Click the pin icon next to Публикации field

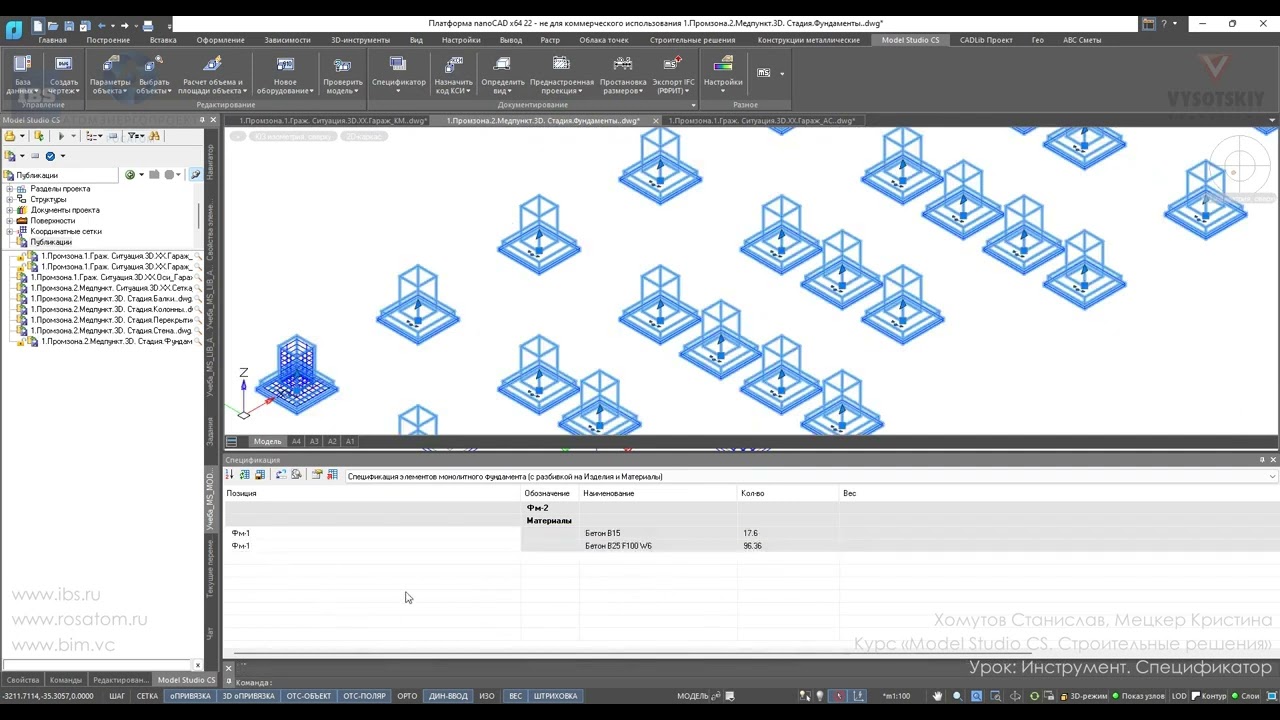click(195, 175)
